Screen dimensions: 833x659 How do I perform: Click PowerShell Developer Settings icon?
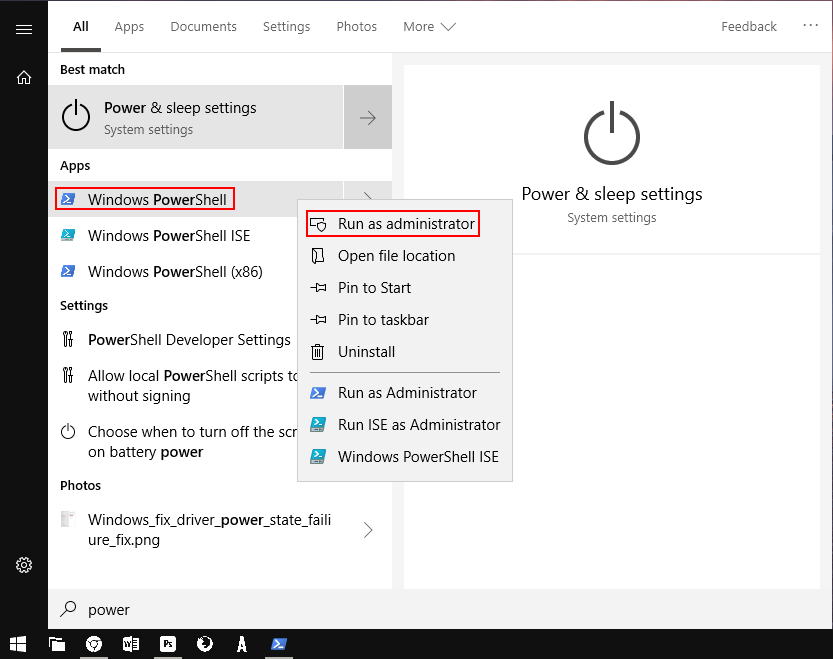click(x=68, y=339)
